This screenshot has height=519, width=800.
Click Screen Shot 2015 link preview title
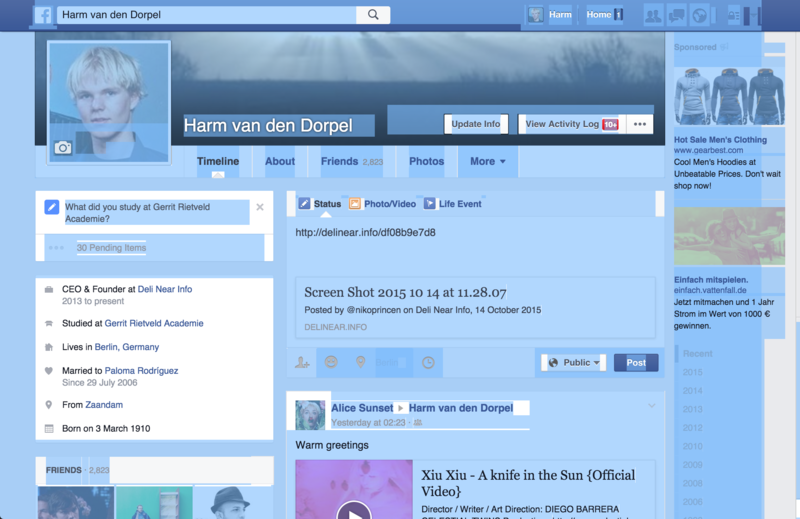[x=405, y=292]
